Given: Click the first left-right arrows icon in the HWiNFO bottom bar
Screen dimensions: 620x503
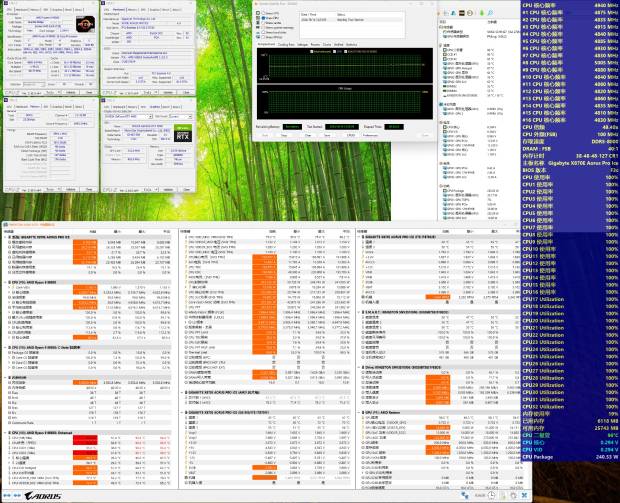Looking at the screenshot, I should pos(7,495).
